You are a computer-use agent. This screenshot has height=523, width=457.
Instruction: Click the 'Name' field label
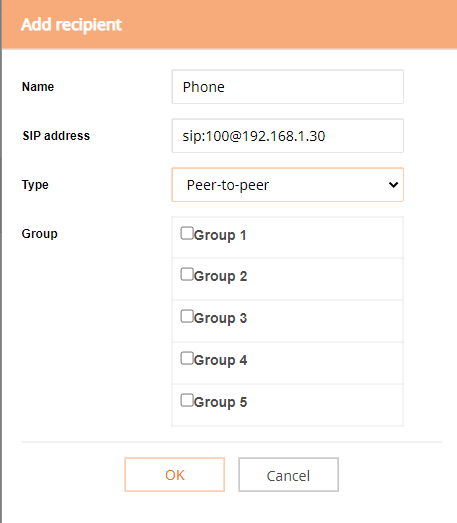(38, 87)
